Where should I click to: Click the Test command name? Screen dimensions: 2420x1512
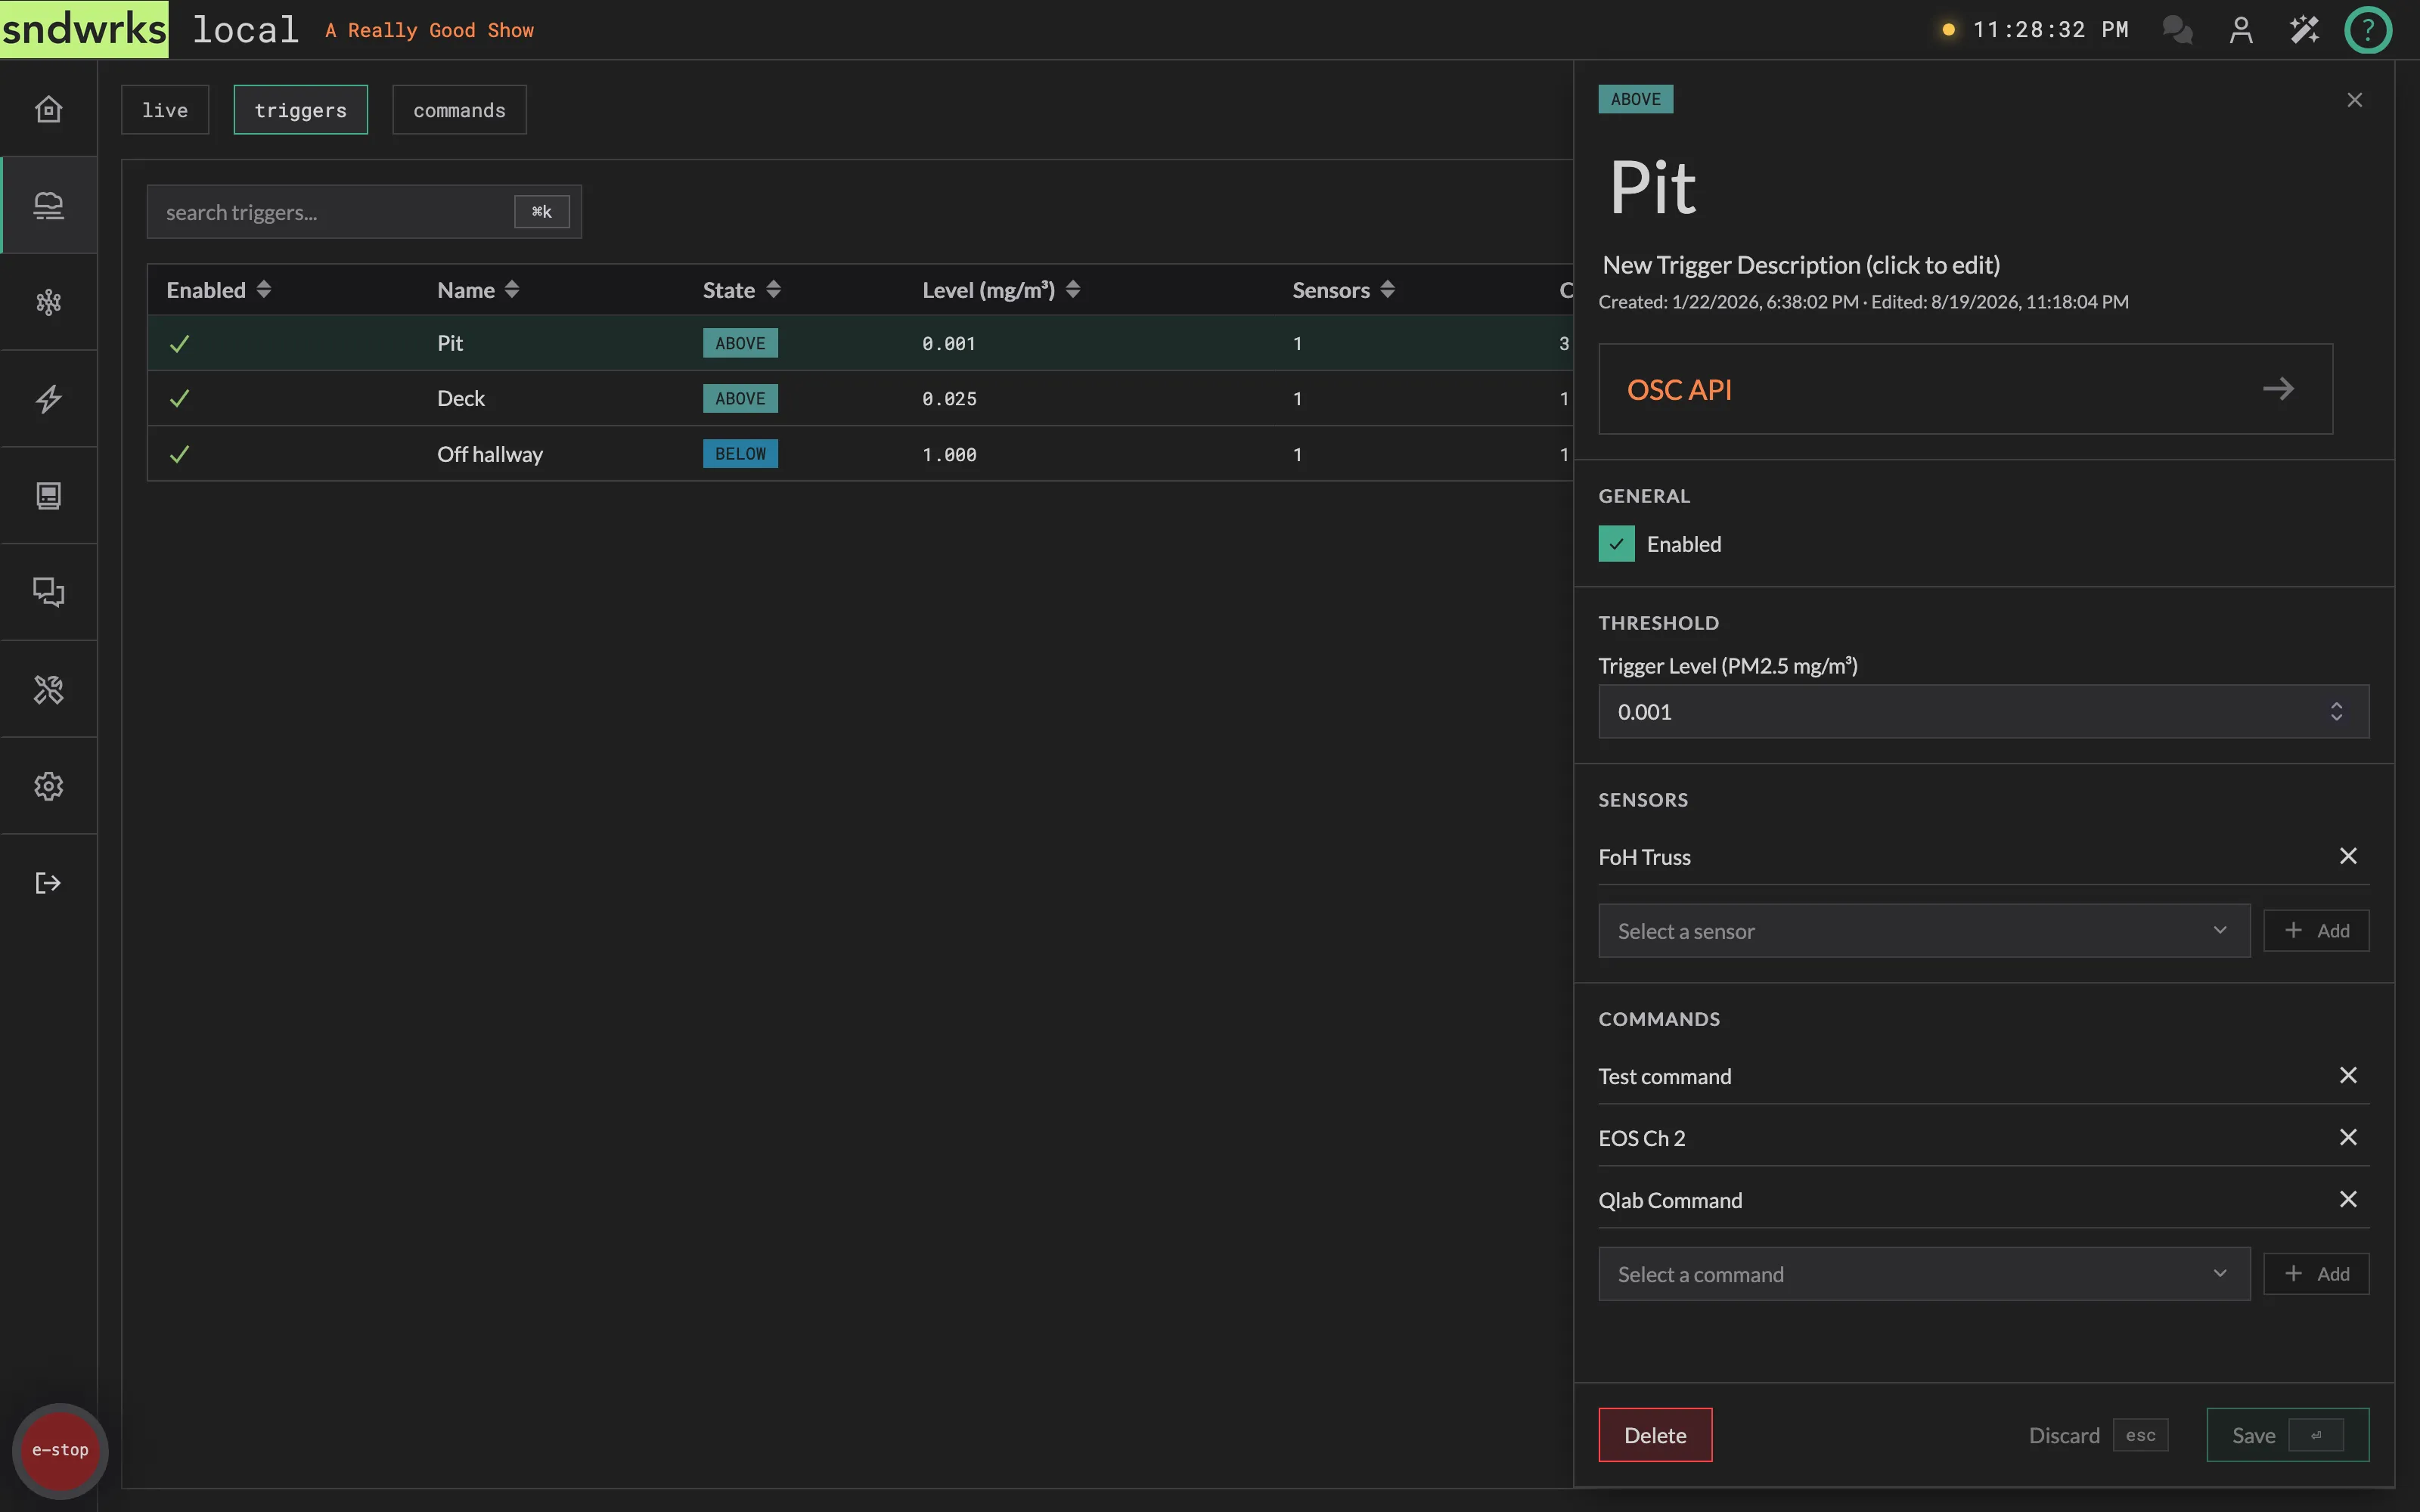1664,1076
